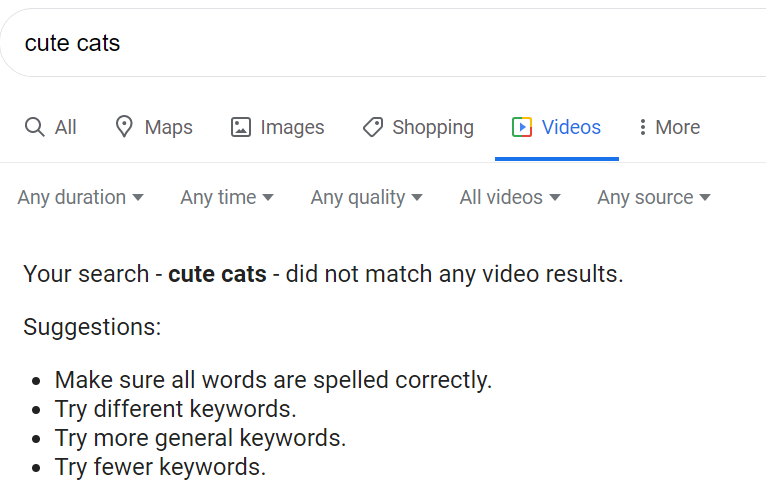Open the Any quality dropdown
The image size is (766, 497).
pyautogui.click(x=366, y=197)
